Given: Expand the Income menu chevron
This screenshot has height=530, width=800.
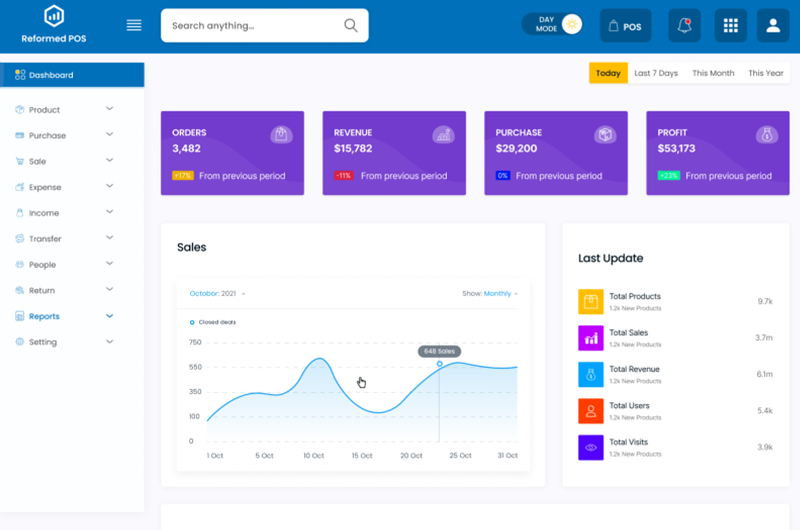Looking at the screenshot, I should 109,212.
